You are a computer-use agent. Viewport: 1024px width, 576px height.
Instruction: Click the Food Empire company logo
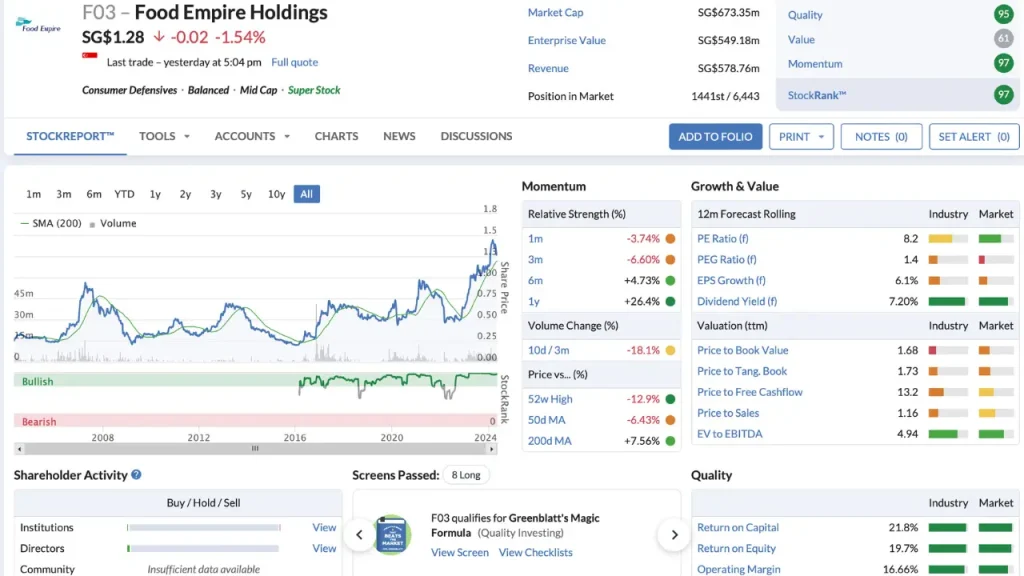(38, 25)
